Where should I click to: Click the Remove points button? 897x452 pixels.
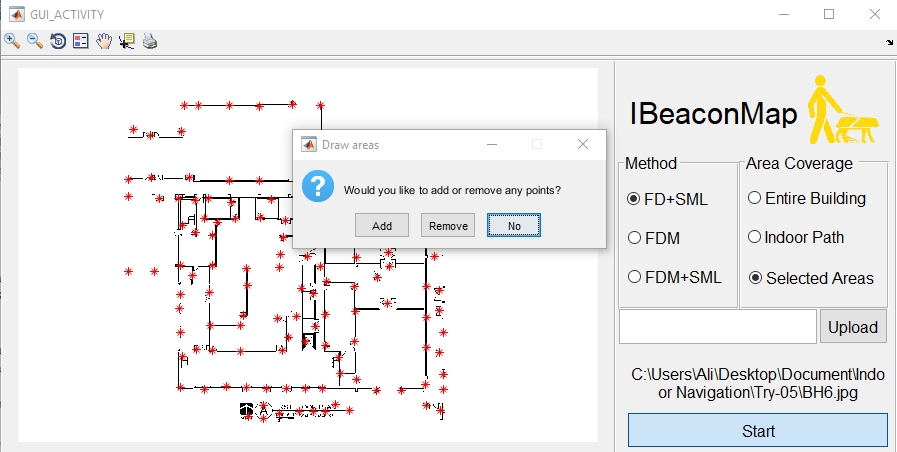click(x=448, y=226)
